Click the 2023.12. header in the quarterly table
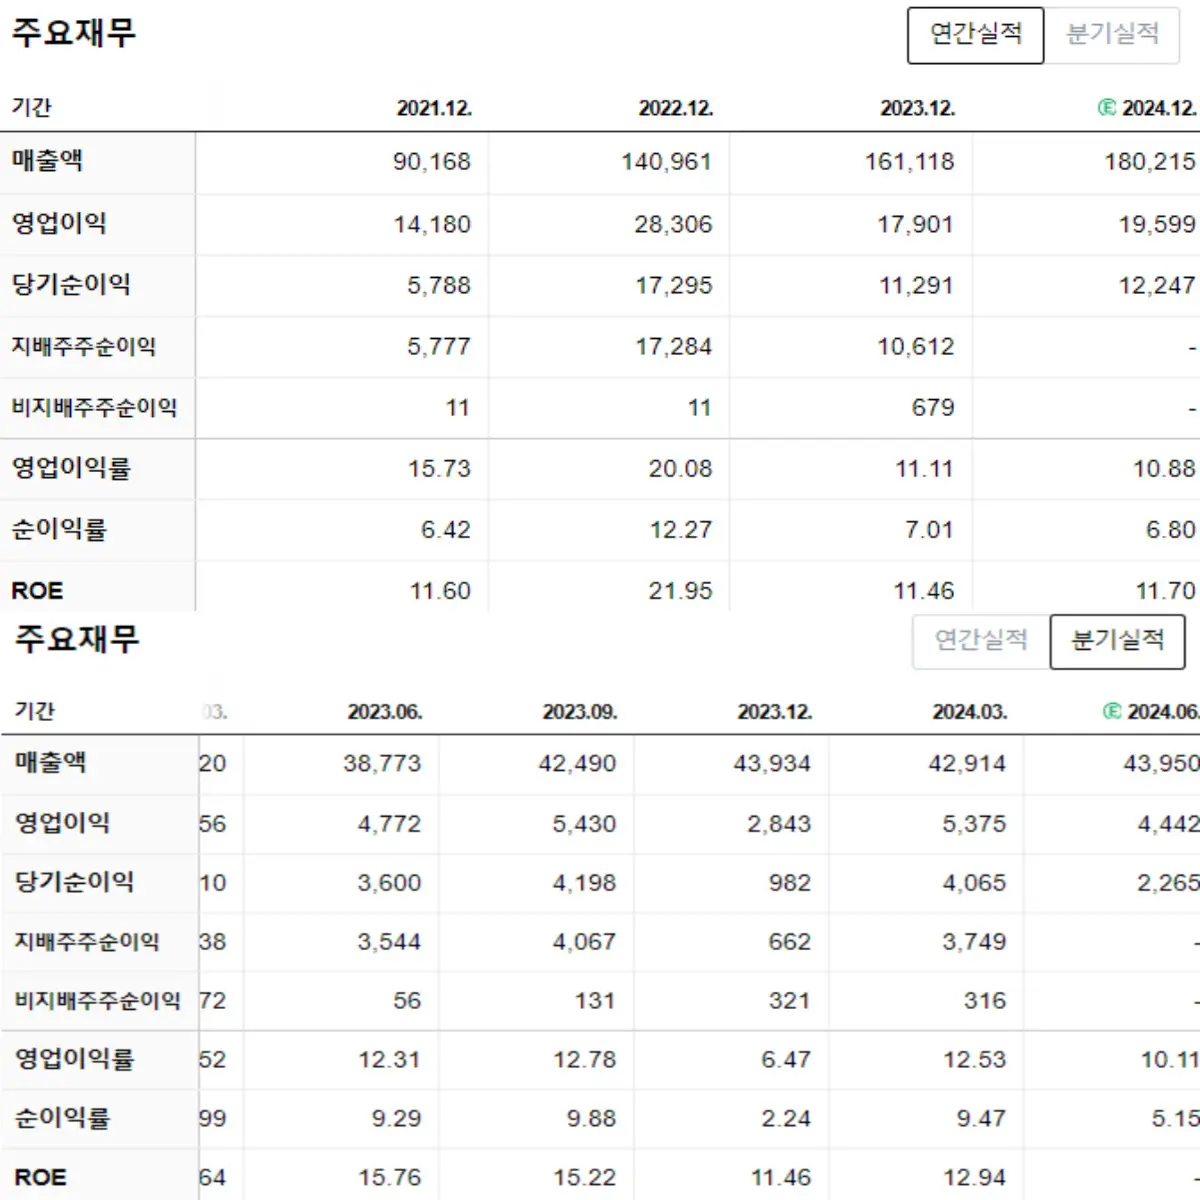1200x1200 pixels. pyautogui.click(x=775, y=712)
